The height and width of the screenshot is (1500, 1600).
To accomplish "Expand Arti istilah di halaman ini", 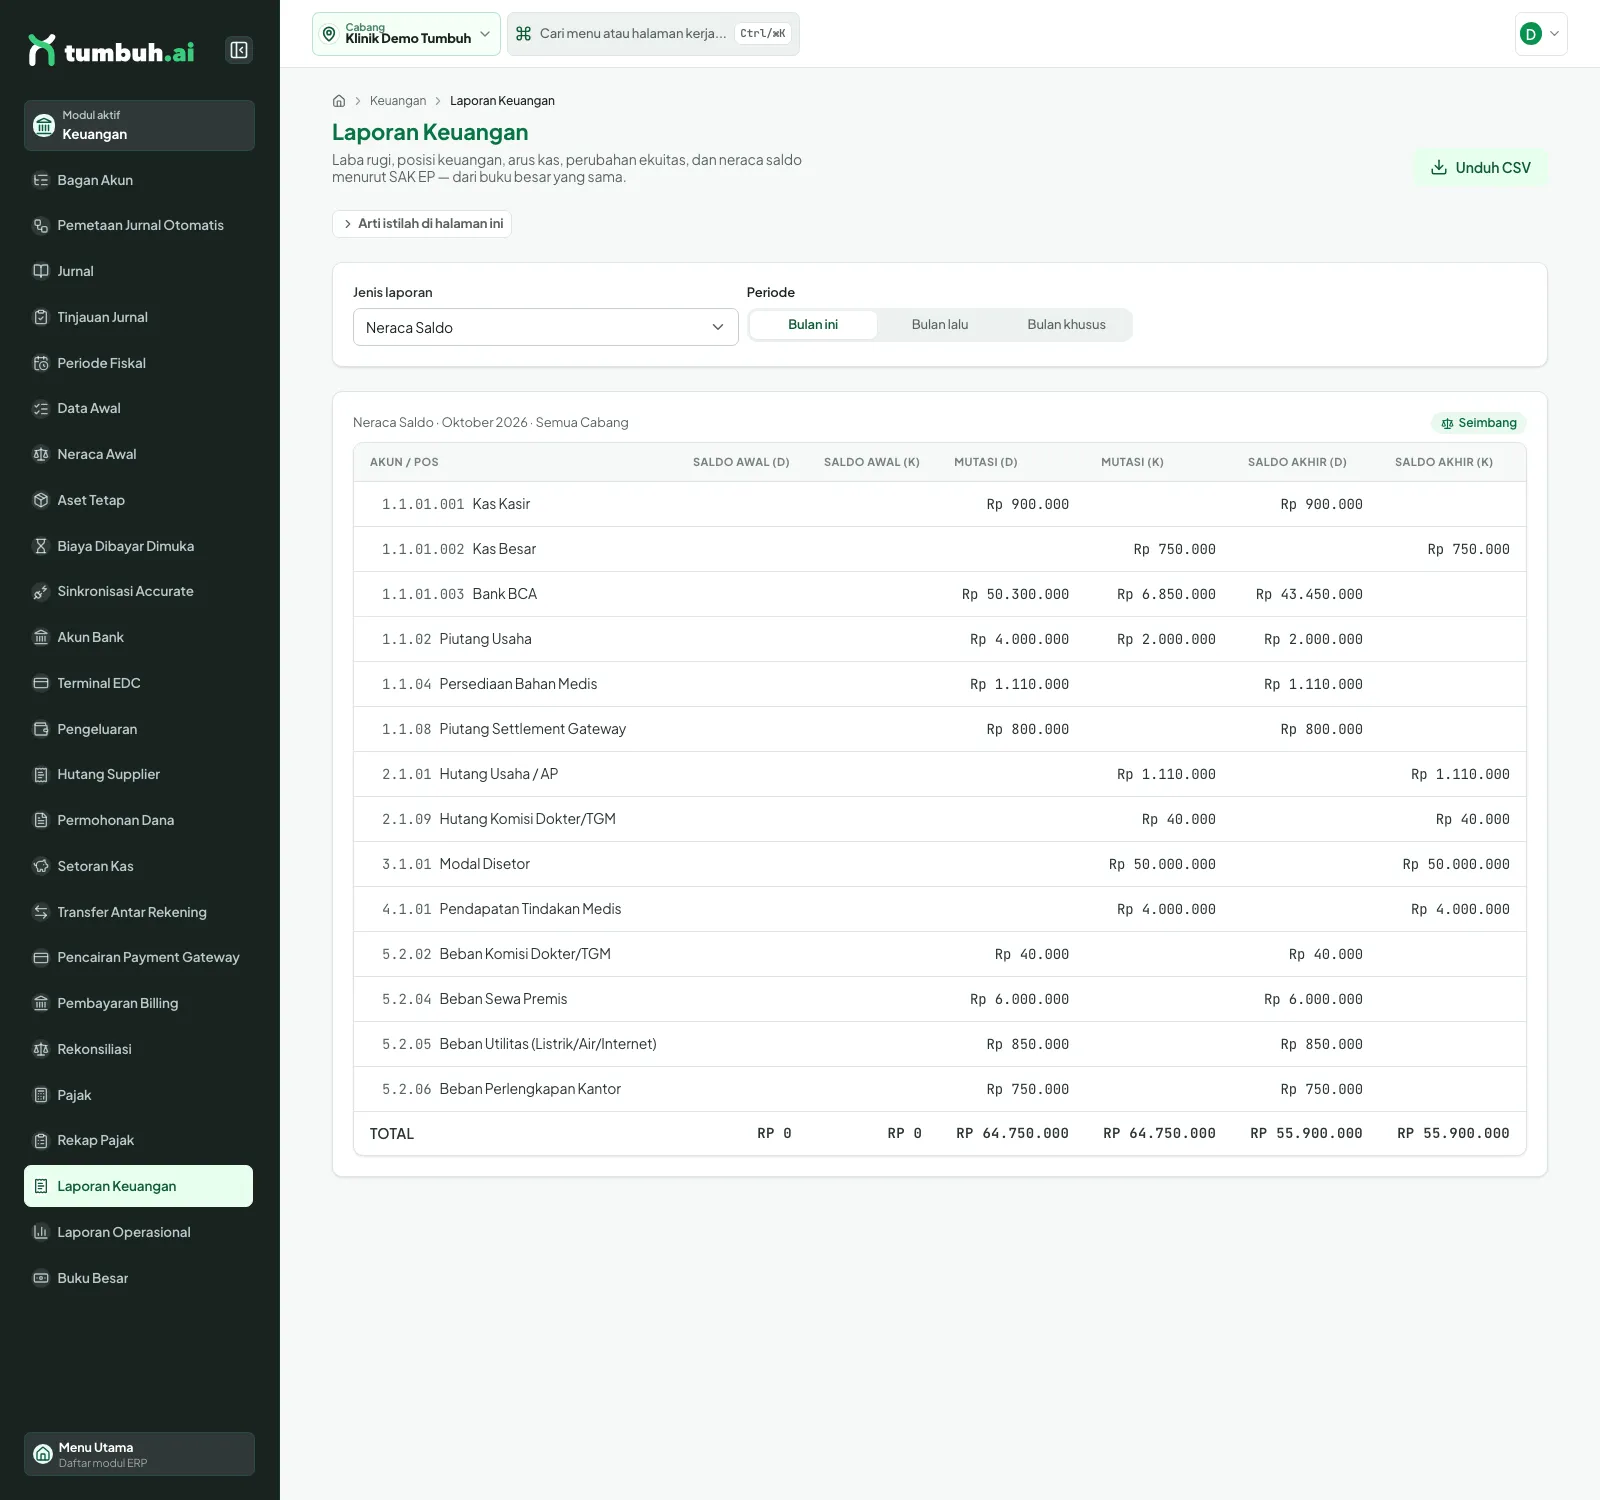I will point(422,224).
